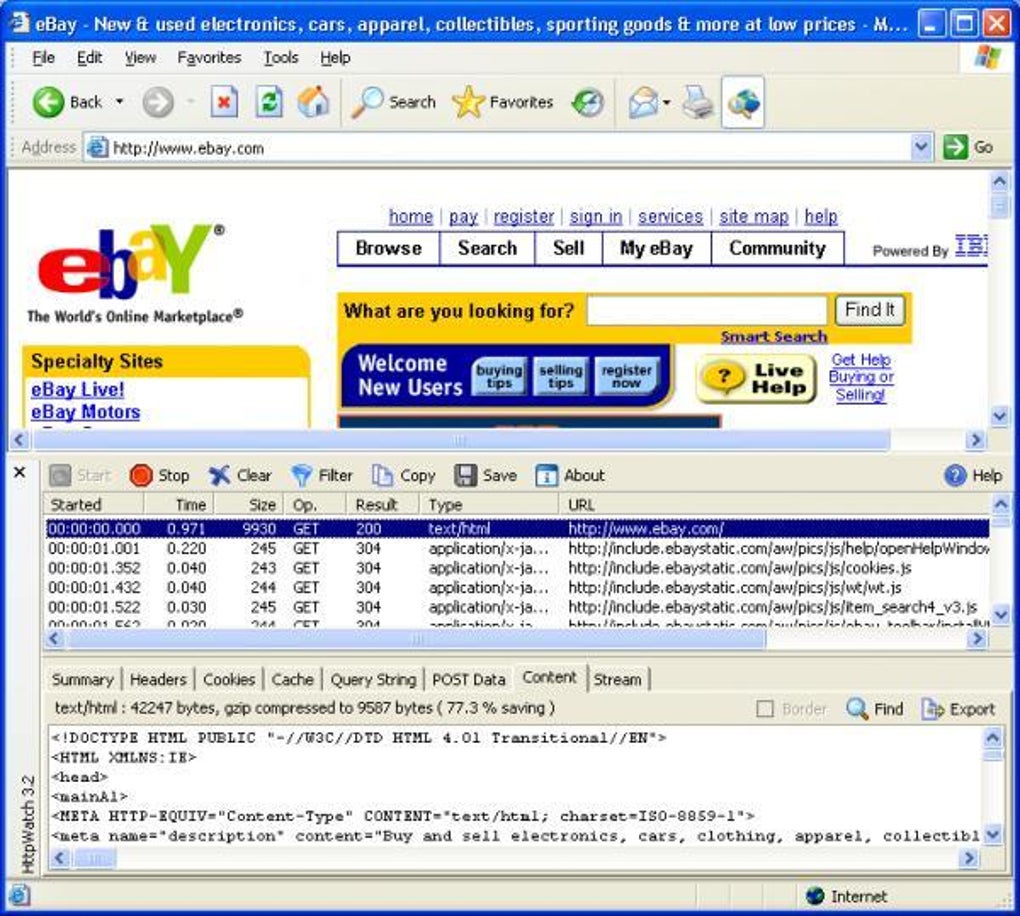The image size is (1020, 916).
Task: Open the Help menu in menu bar
Action: click(335, 58)
